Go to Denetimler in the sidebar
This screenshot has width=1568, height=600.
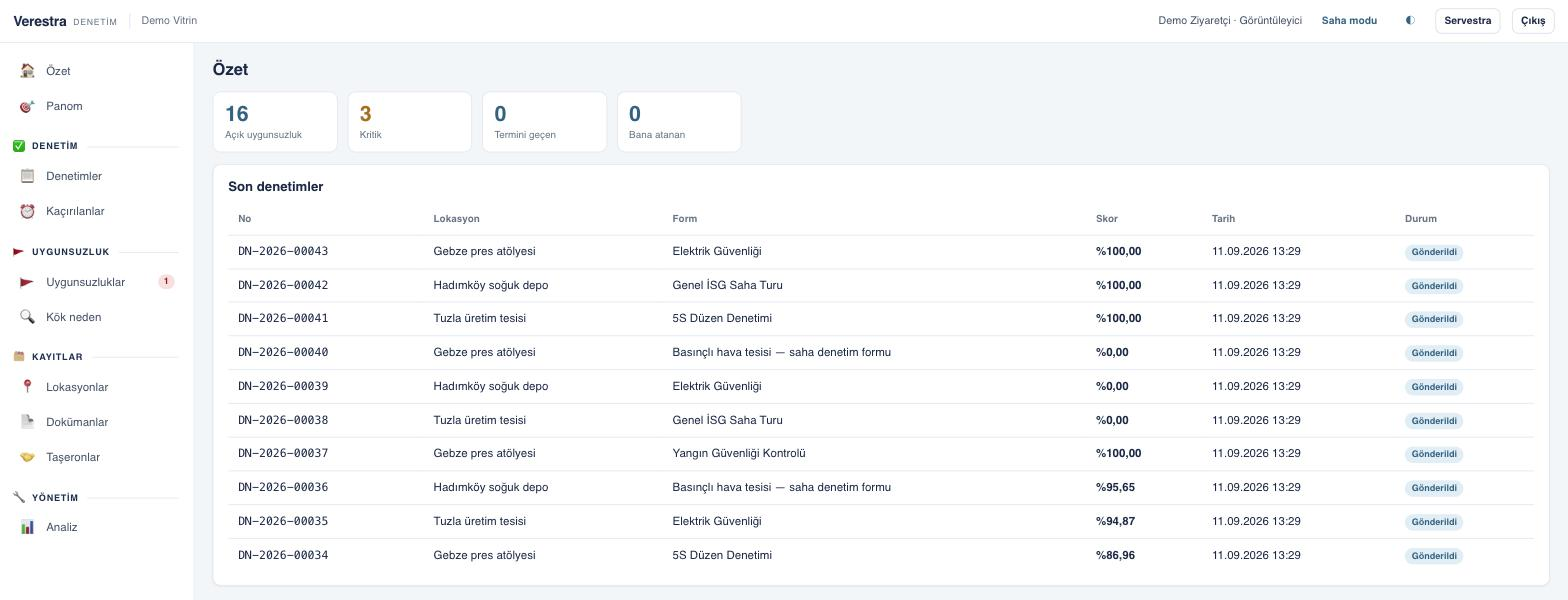tap(96, 176)
